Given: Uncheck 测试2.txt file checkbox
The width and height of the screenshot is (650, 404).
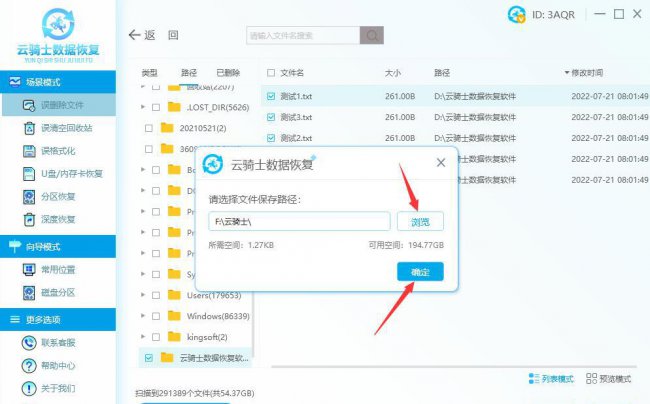Looking at the screenshot, I should click(x=271, y=138).
